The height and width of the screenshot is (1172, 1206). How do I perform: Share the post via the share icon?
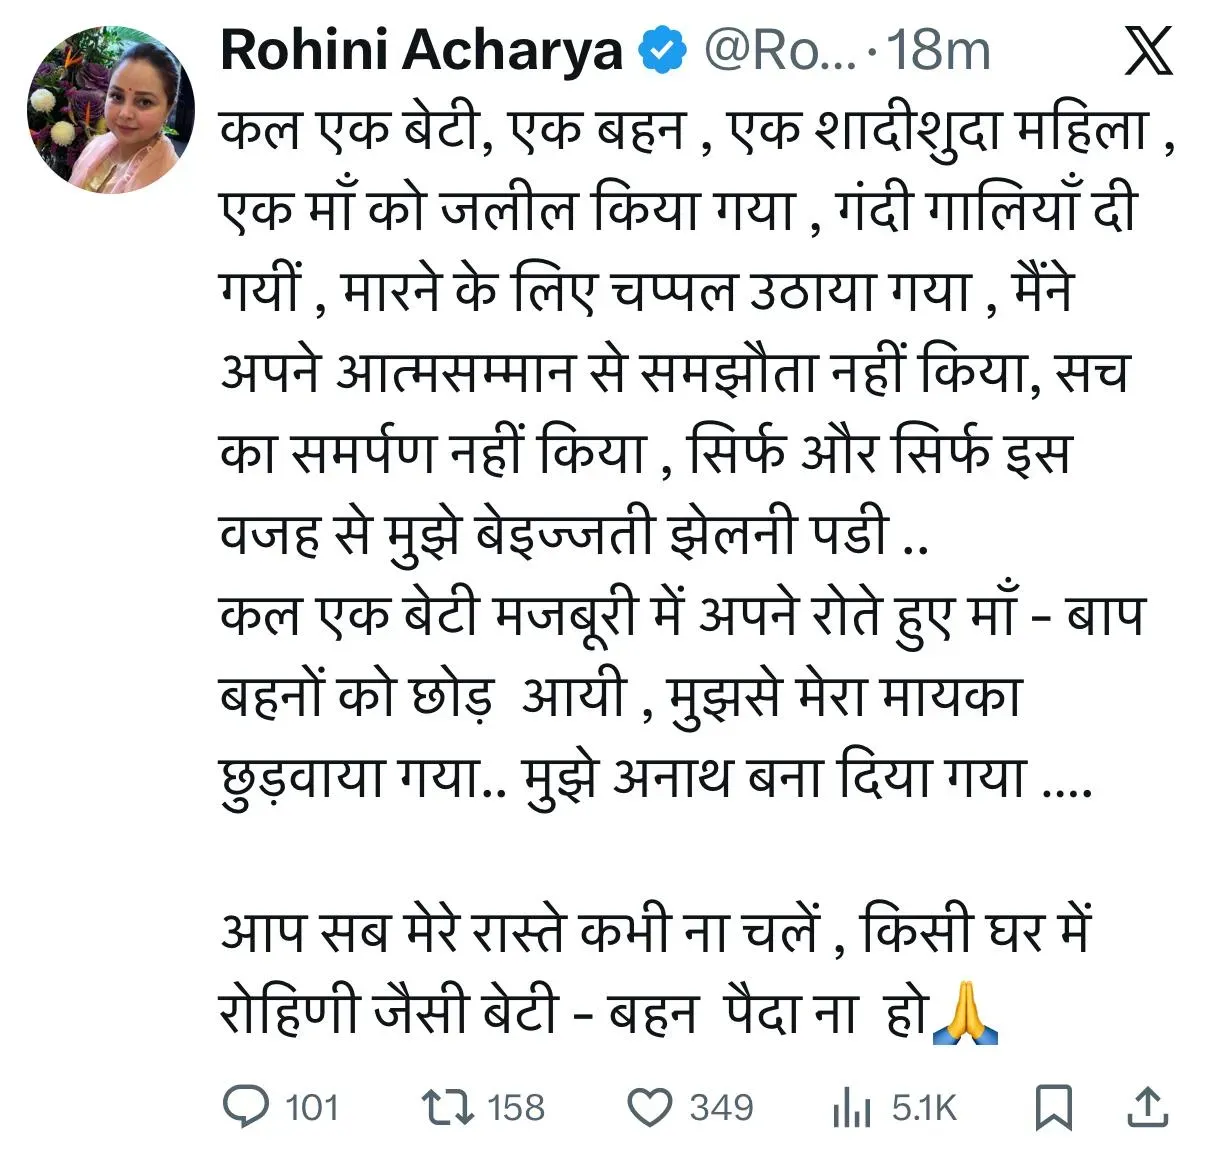(x=1148, y=1108)
